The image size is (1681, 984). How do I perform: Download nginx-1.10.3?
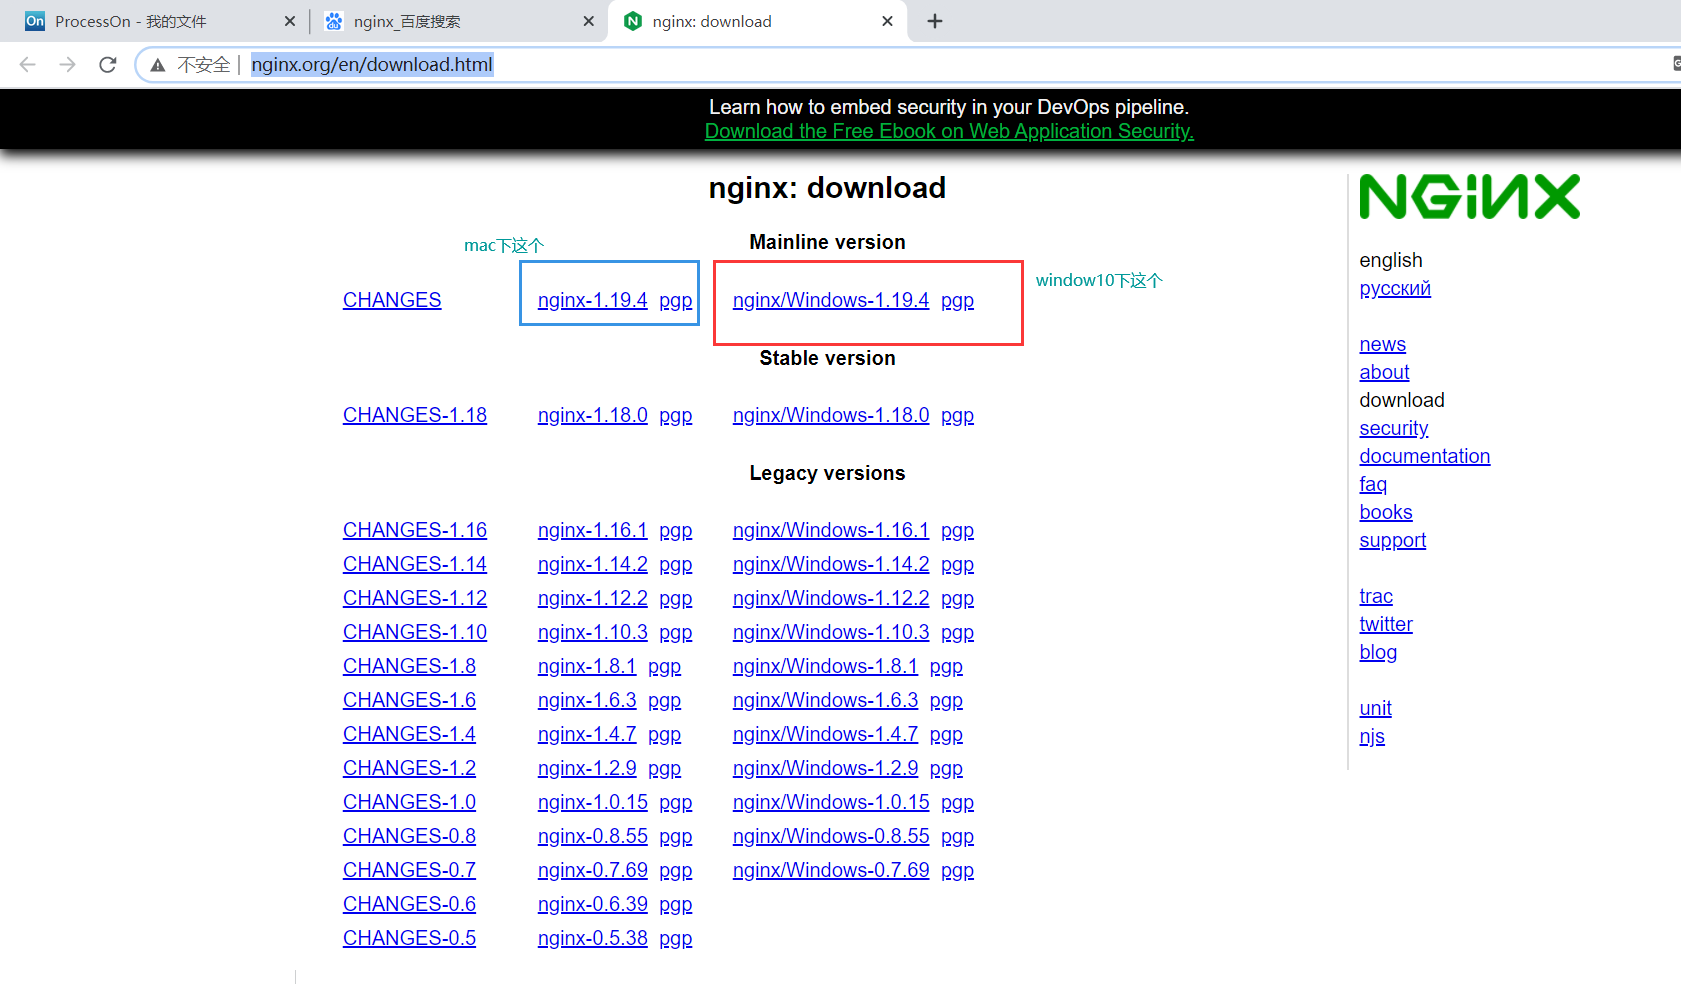point(592,632)
